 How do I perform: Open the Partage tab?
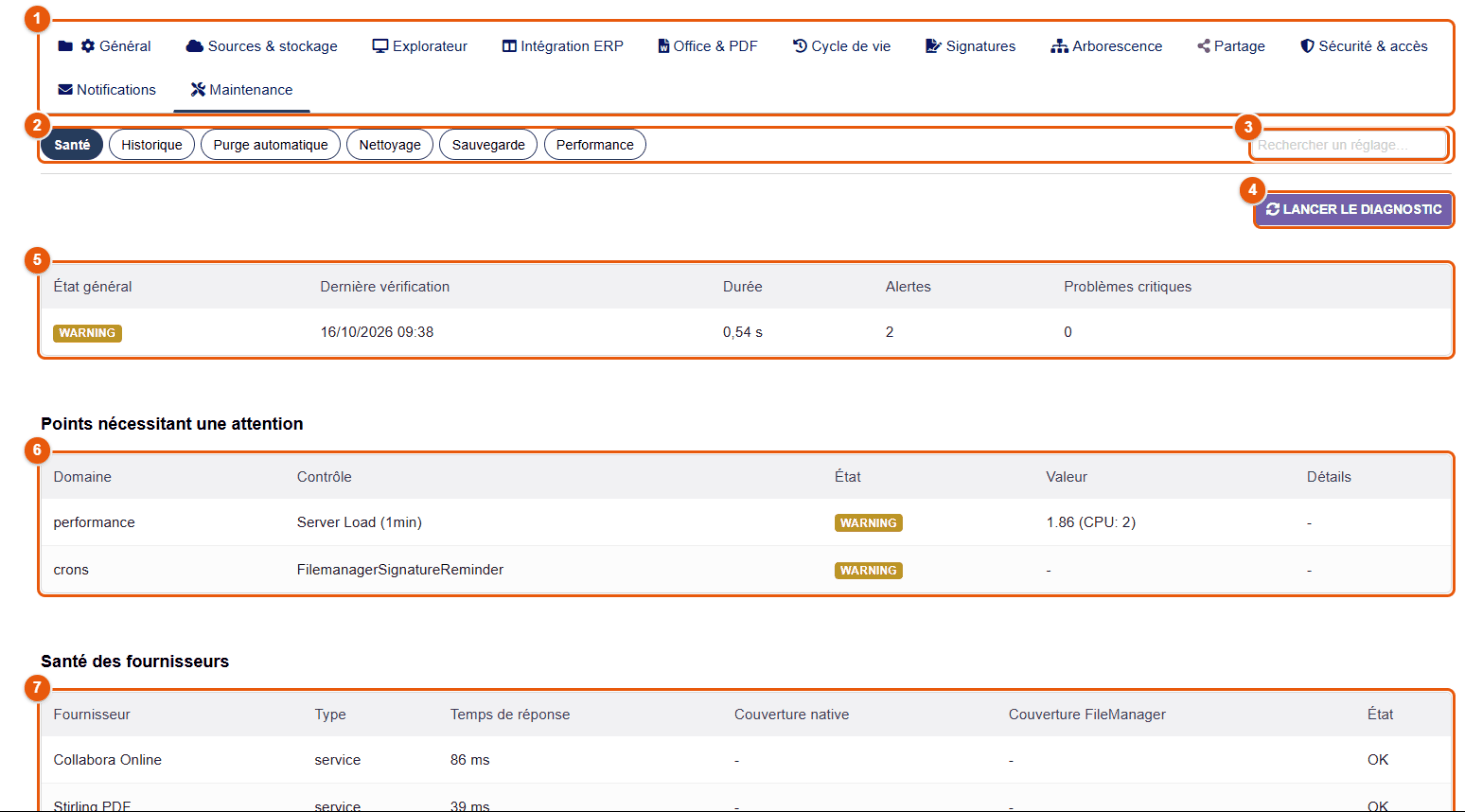tap(1231, 46)
